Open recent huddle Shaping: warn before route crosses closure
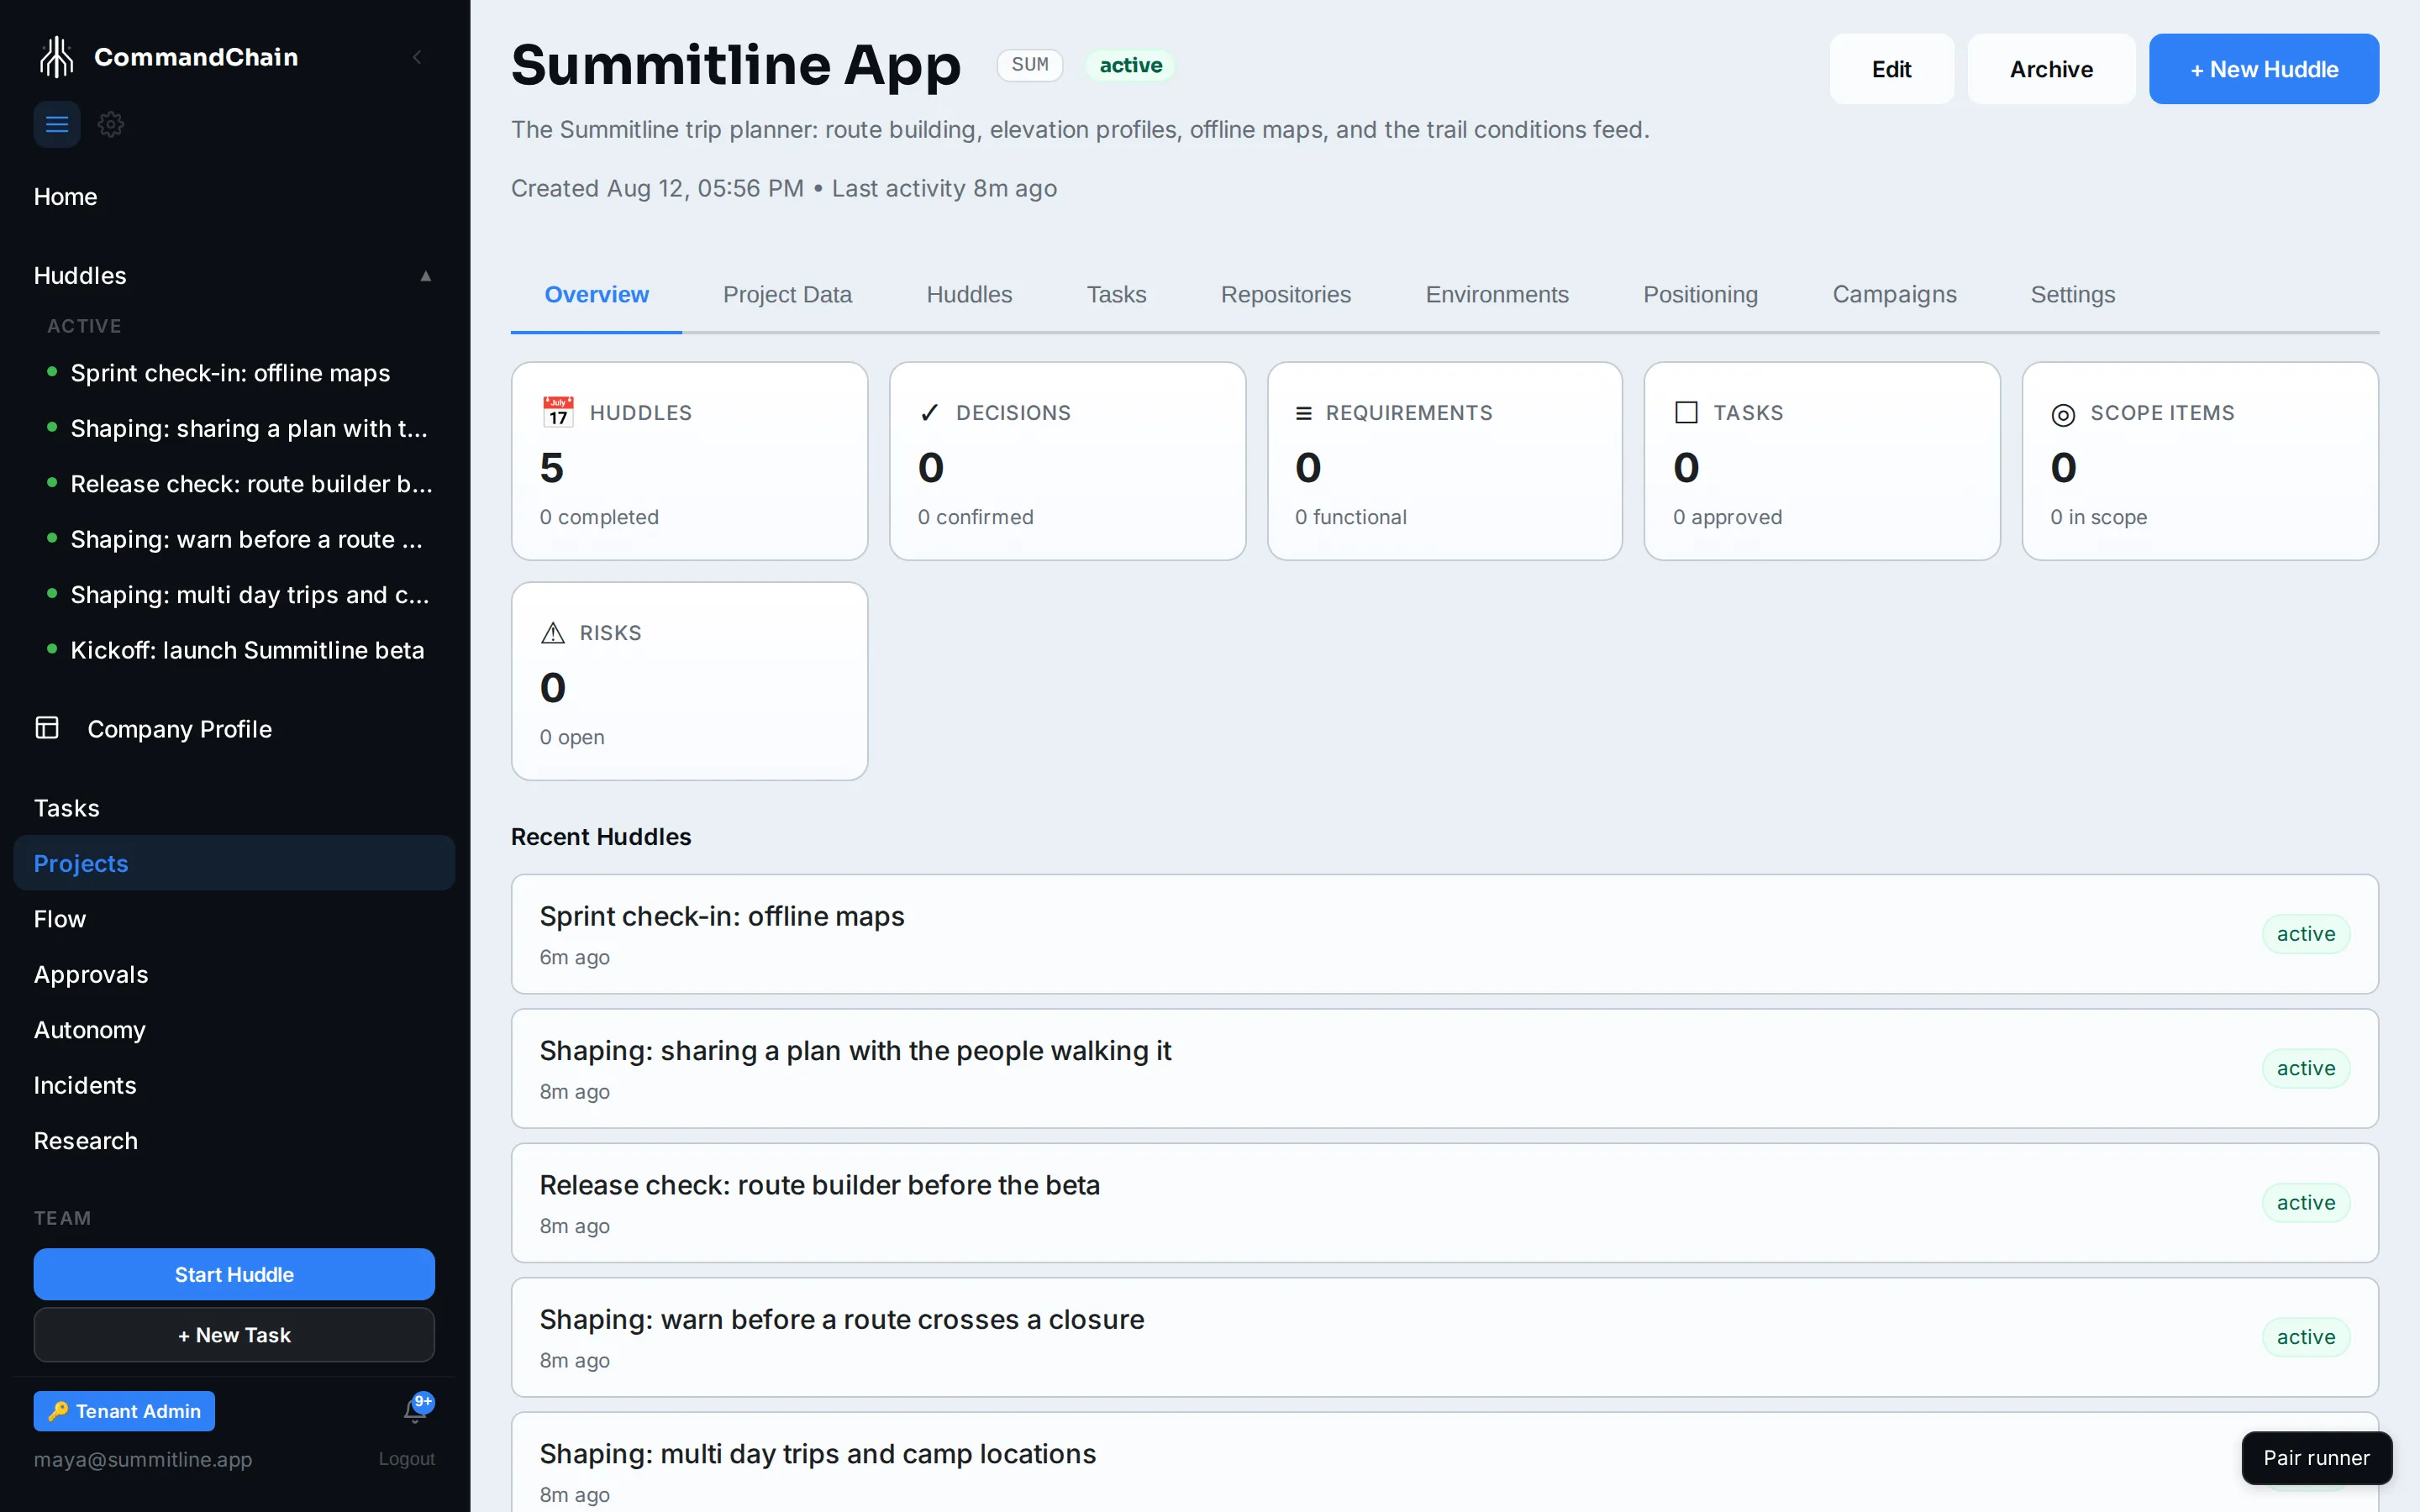This screenshot has width=2420, height=1512. pyautogui.click(x=1444, y=1337)
